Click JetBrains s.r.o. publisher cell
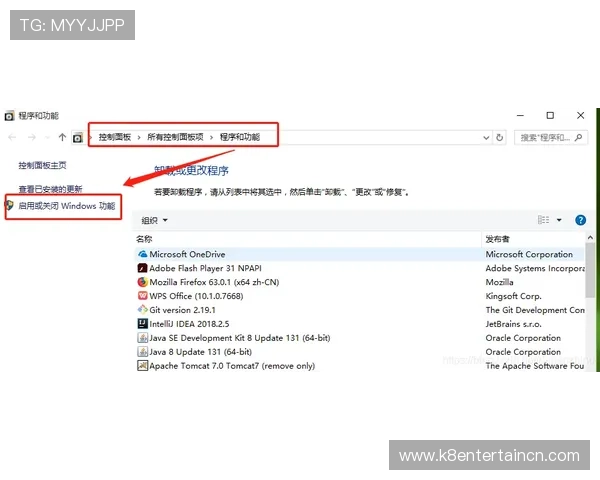 513,324
